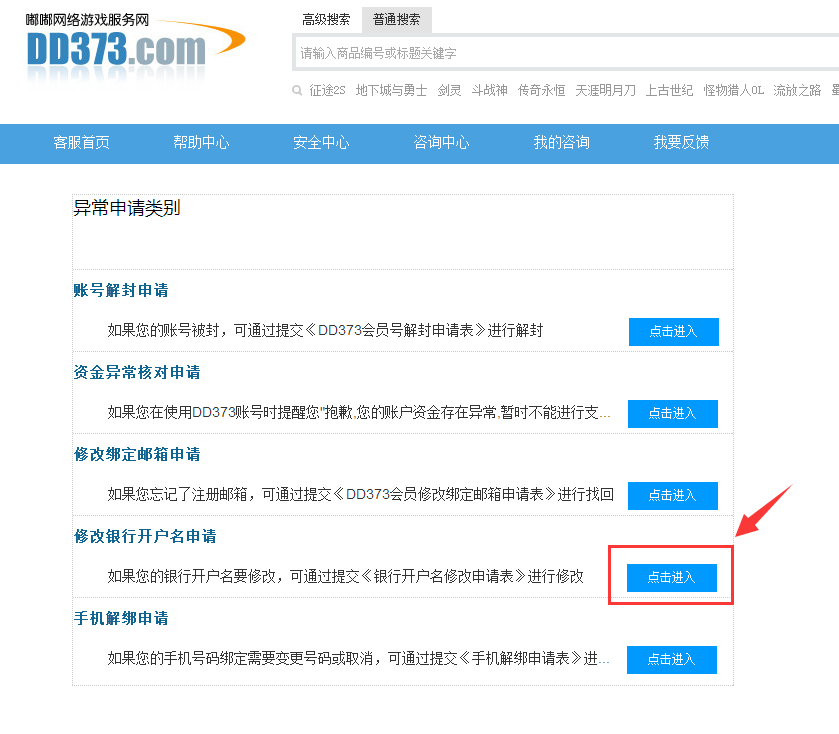The image size is (839, 734).
Task: Click the search magnifier icon
Action: click(x=297, y=90)
